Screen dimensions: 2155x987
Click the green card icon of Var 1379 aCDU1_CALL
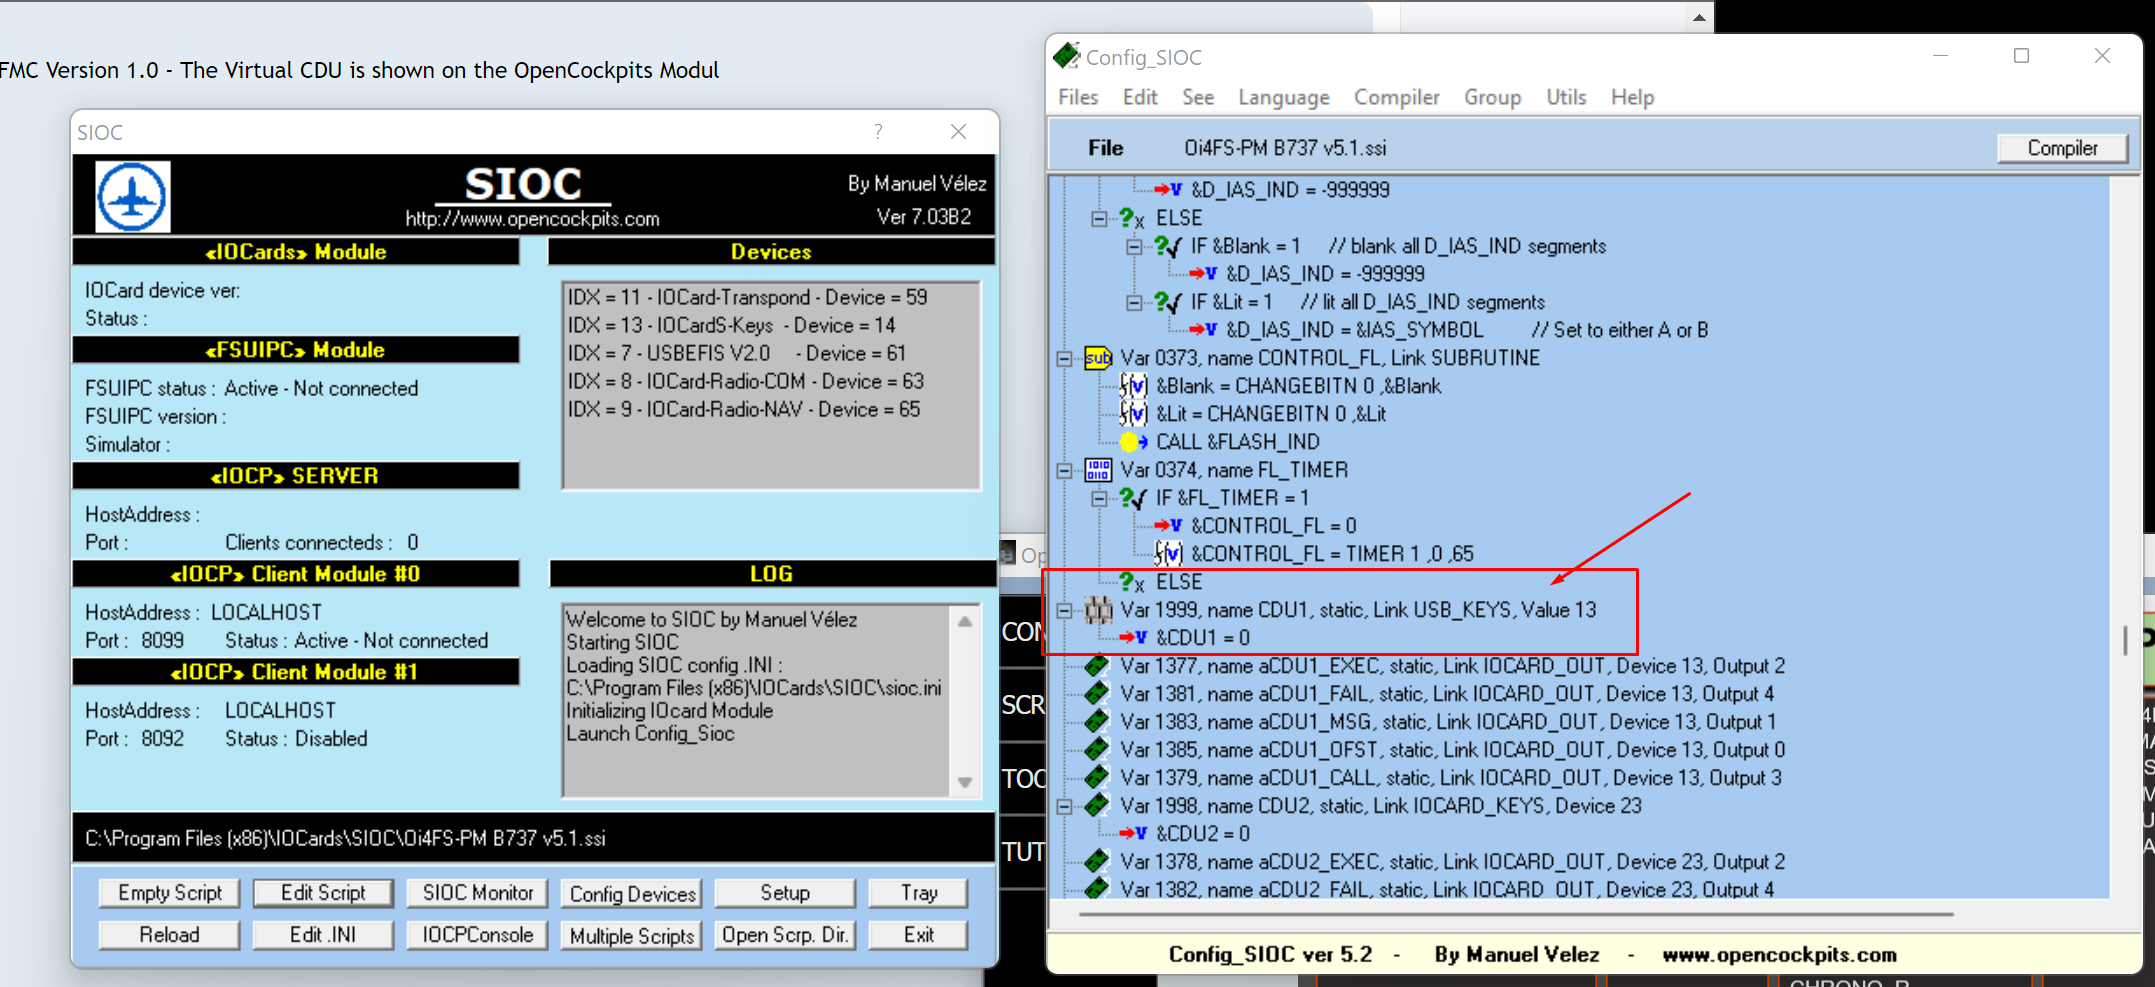[x=1098, y=778]
